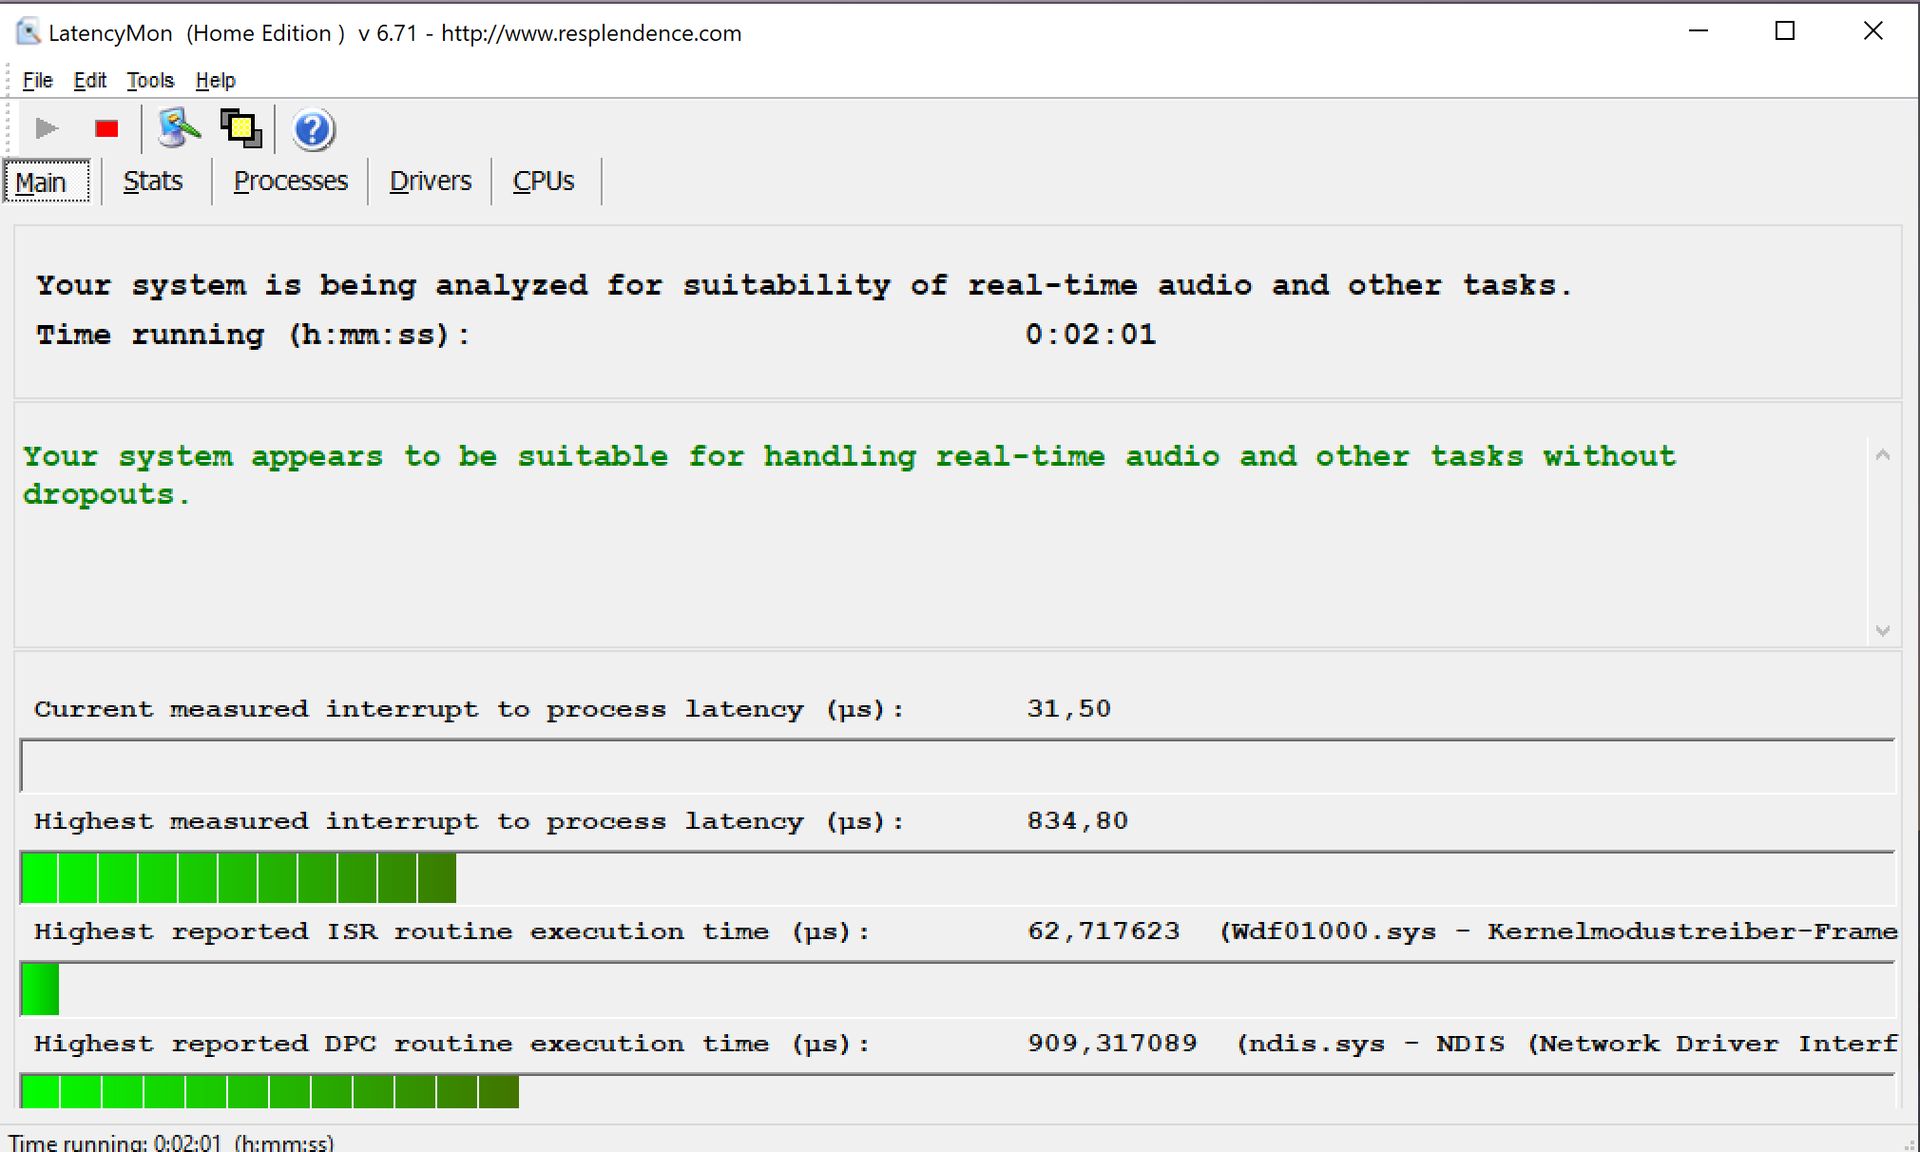Open options via computer-with-pen toolbar icon
The height and width of the screenshot is (1152, 1920).
tap(178, 129)
